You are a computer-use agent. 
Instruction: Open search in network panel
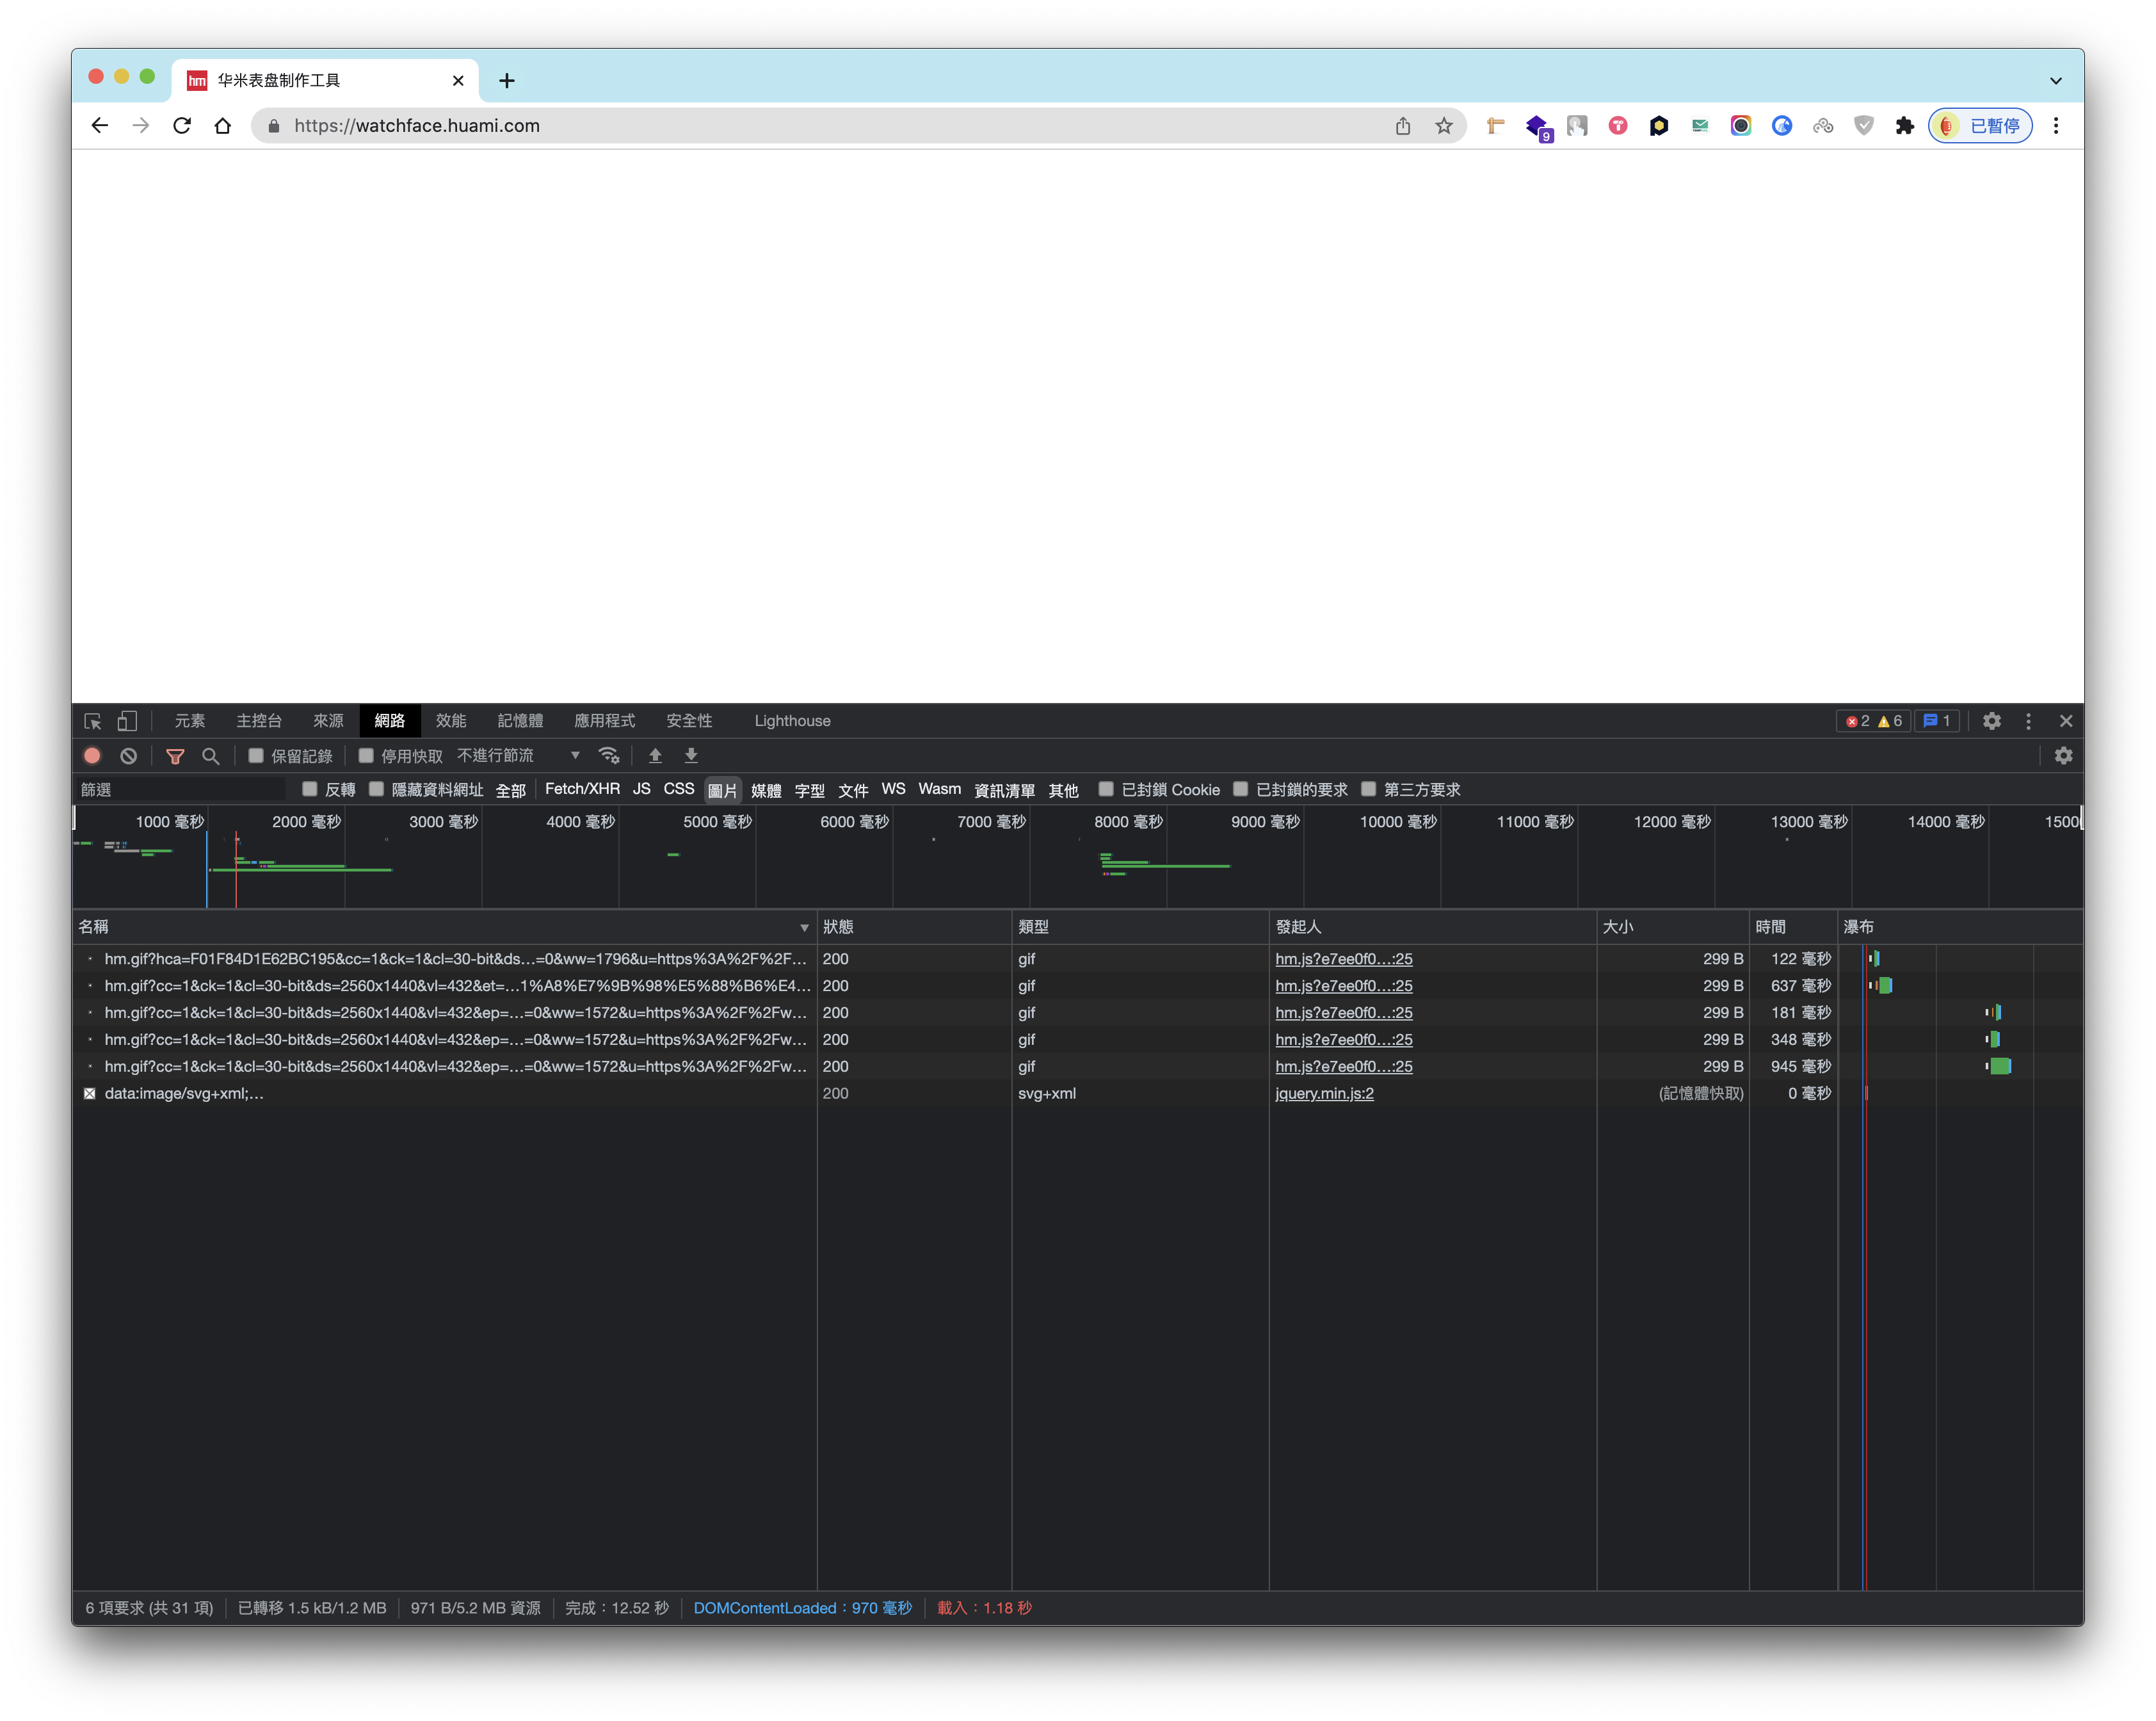pos(210,756)
